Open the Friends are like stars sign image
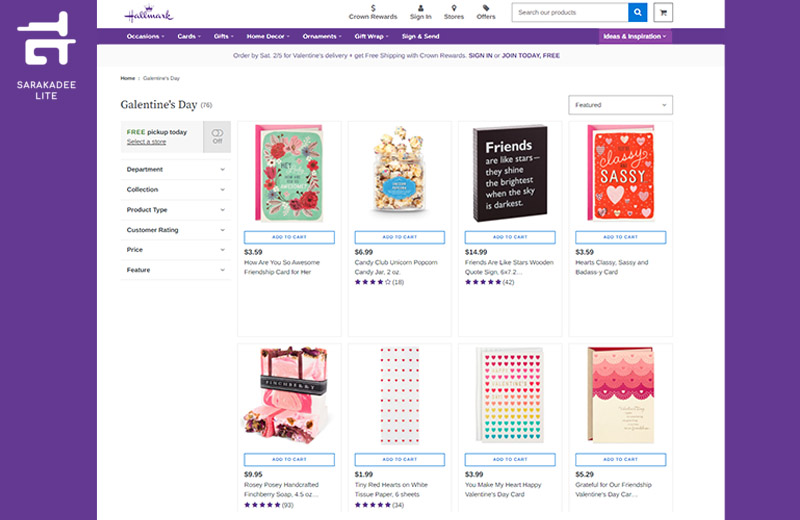Screen dimensions: 800x520 click(510, 173)
